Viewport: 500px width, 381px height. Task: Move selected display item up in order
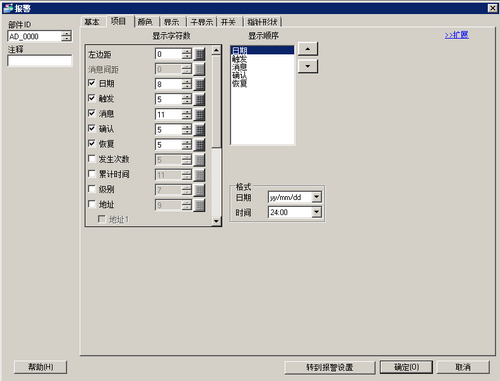(308, 49)
